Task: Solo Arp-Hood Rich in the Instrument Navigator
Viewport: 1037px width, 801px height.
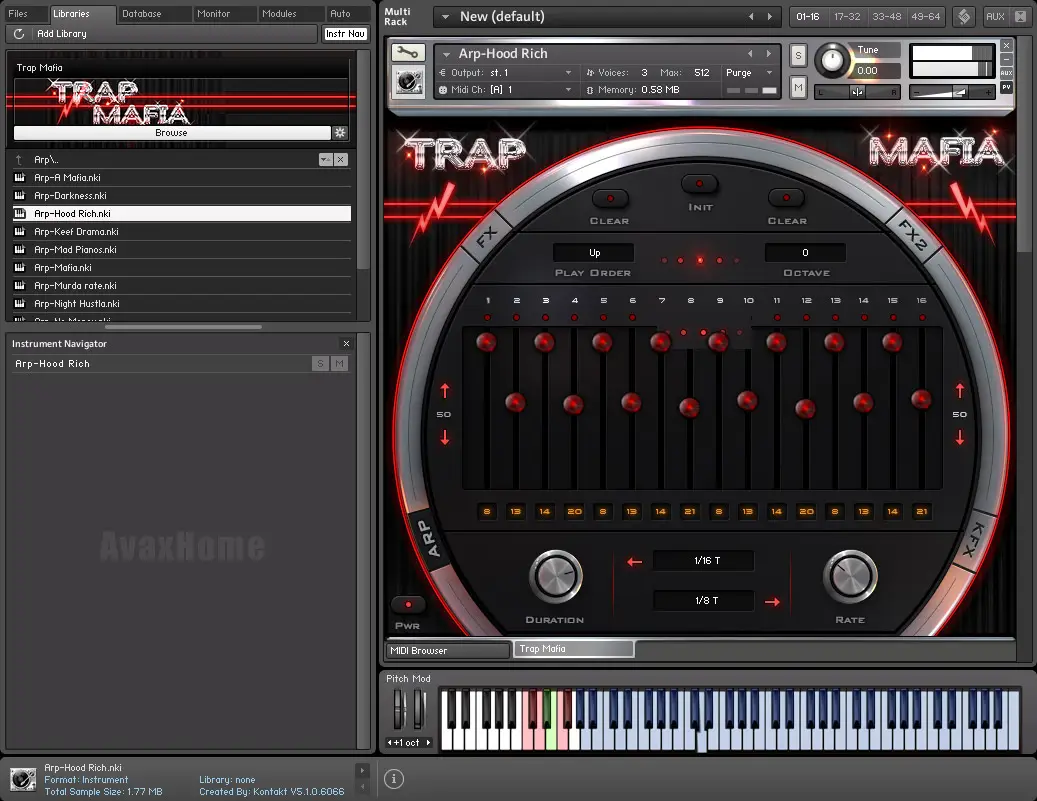Action: (x=320, y=363)
